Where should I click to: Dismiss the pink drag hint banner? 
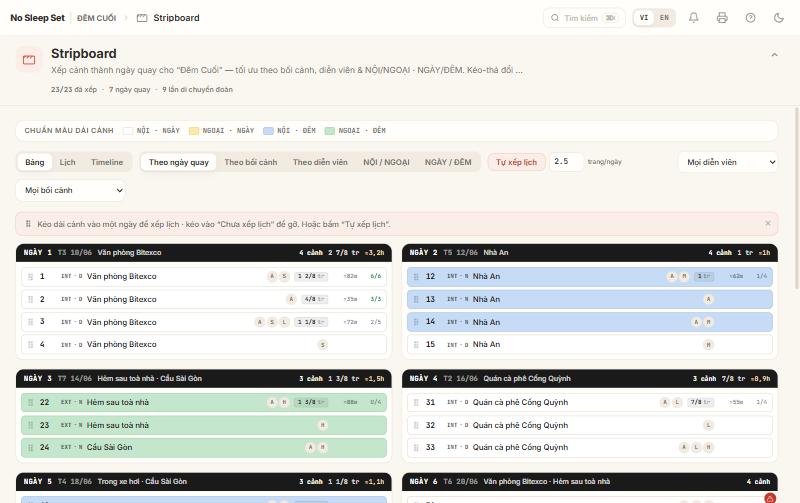tap(768, 223)
